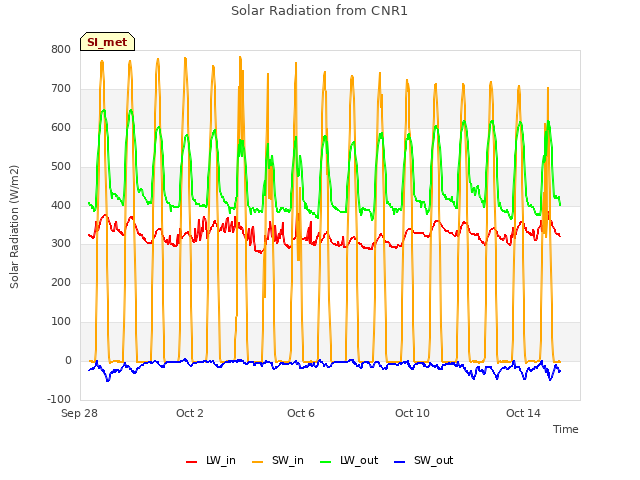Click the 300 y-axis tick label

(61, 244)
